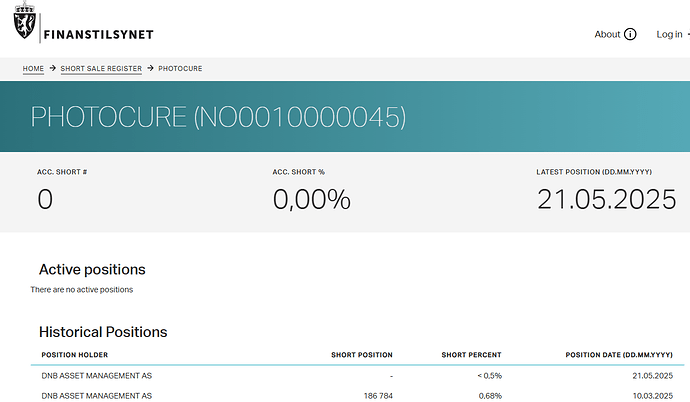Click the 186 784 short position cell

[x=378, y=396]
